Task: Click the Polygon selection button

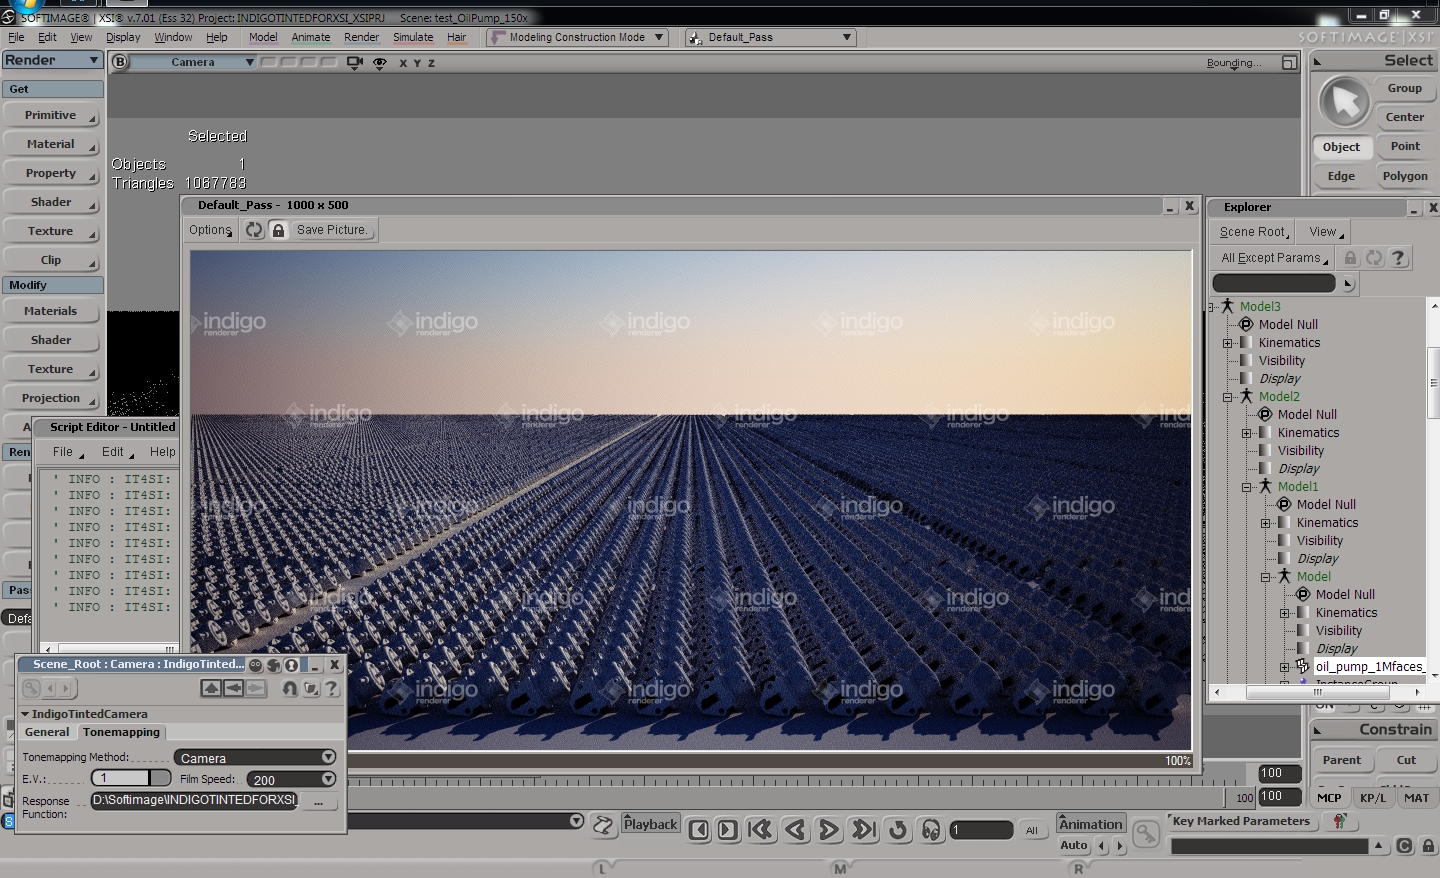Action: tap(1405, 176)
